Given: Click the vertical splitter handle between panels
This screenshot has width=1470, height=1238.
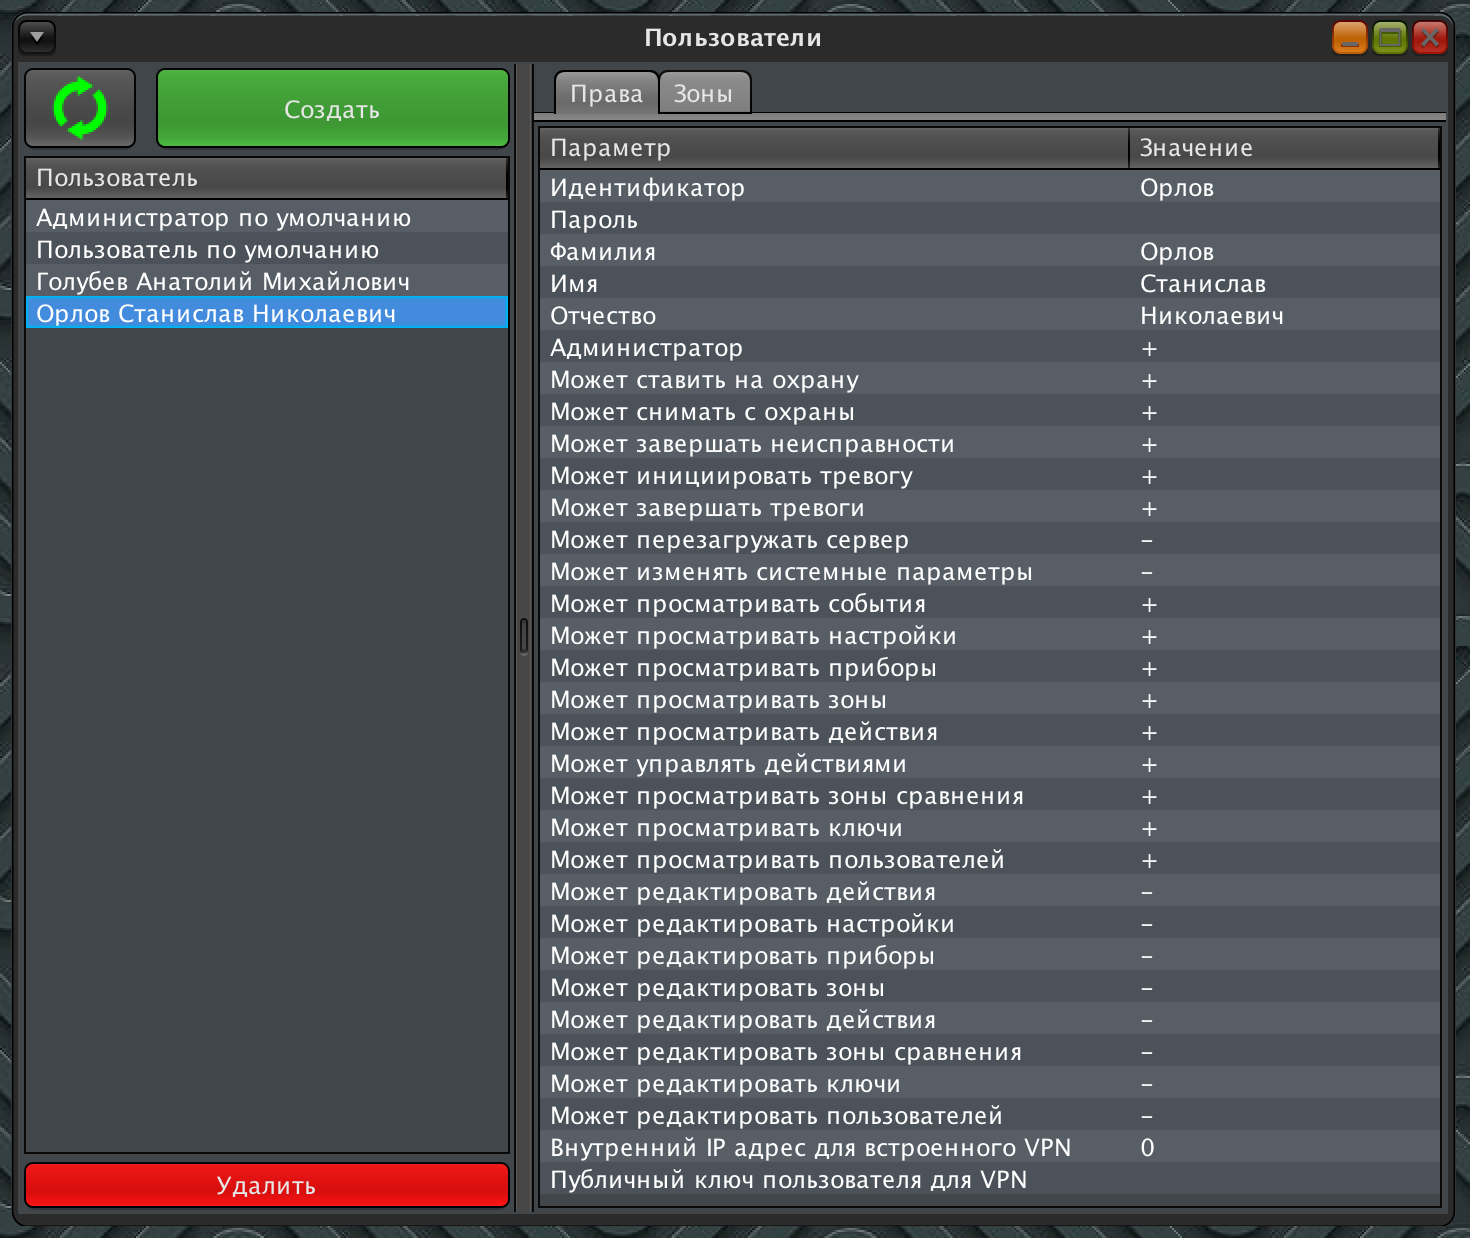Looking at the screenshot, I should (524, 636).
